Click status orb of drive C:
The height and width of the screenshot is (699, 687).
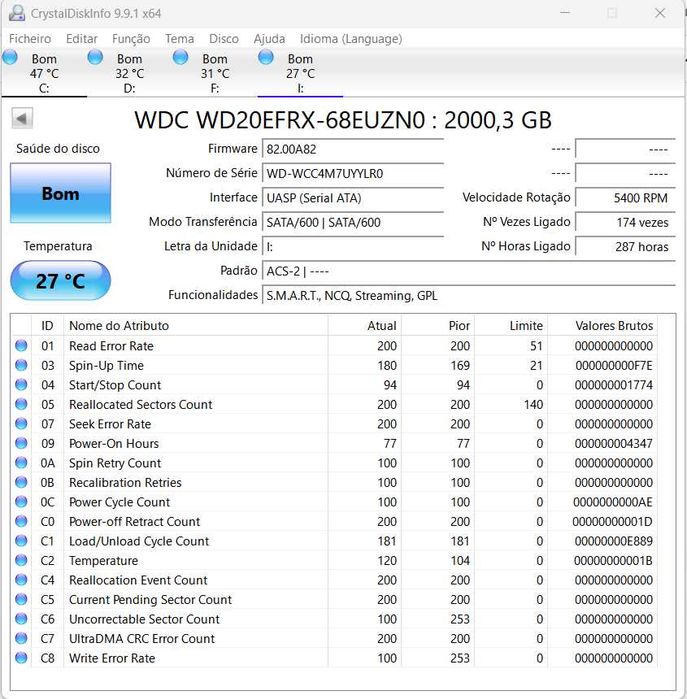click(10, 58)
